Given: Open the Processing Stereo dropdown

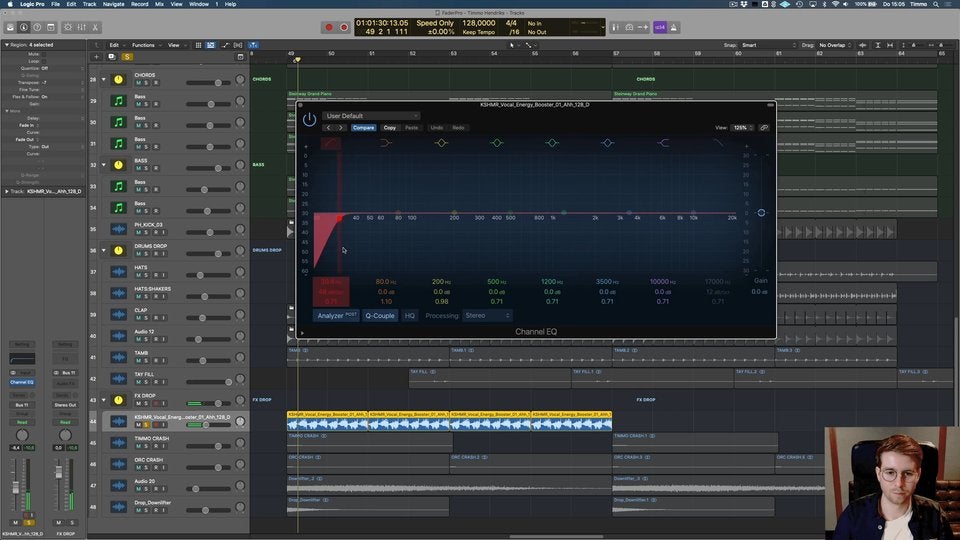Looking at the screenshot, I should pos(487,316).
